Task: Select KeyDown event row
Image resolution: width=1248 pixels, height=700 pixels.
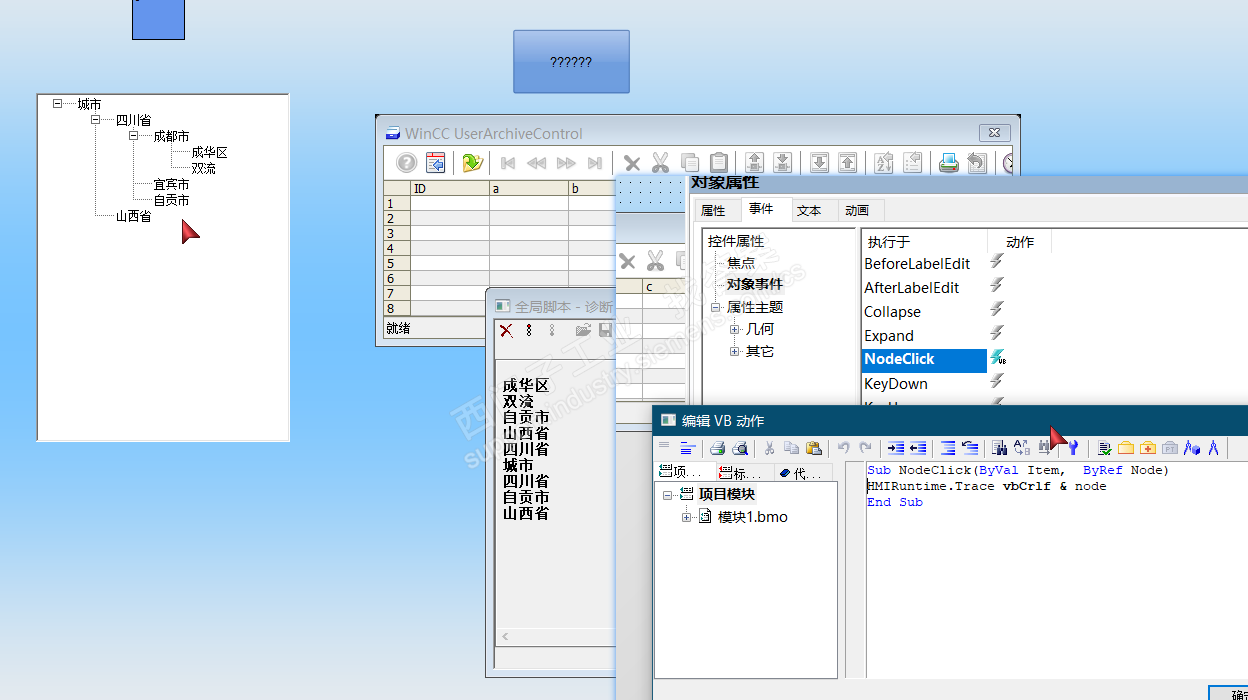Action: [896, 384]
